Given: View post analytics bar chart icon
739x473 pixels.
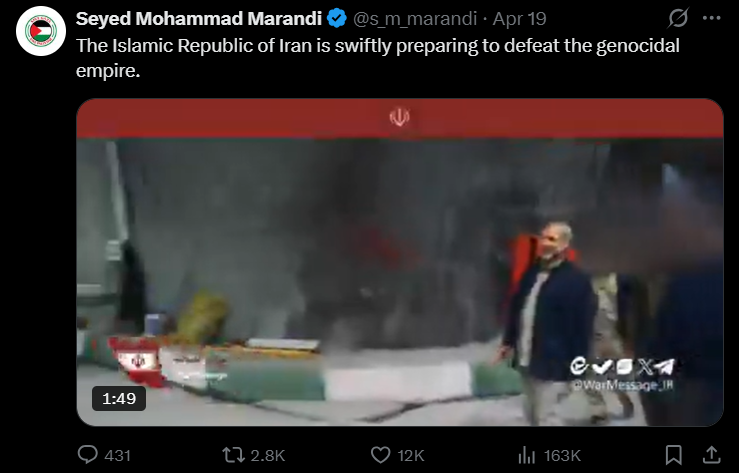Looking at the screenshot, I should pyautogui.click(x=526, y=455).
